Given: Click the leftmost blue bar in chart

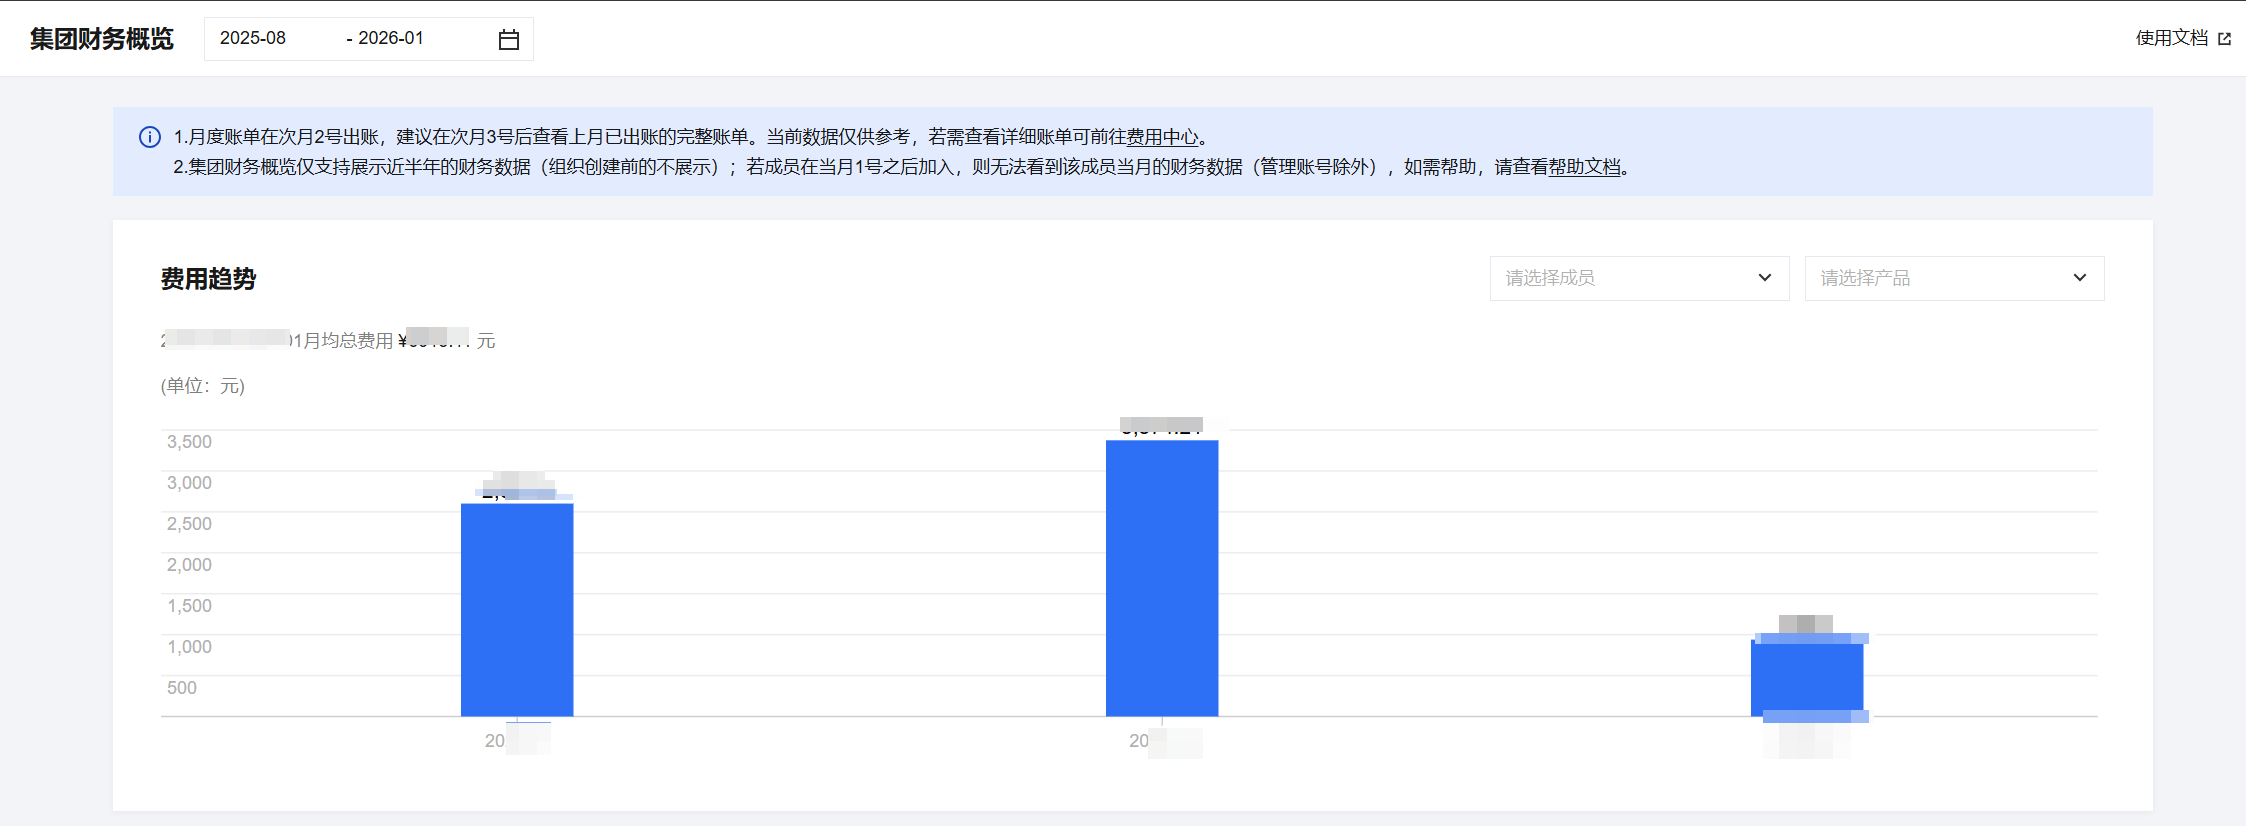Looking at the screenshot, I should pos(517,609).
